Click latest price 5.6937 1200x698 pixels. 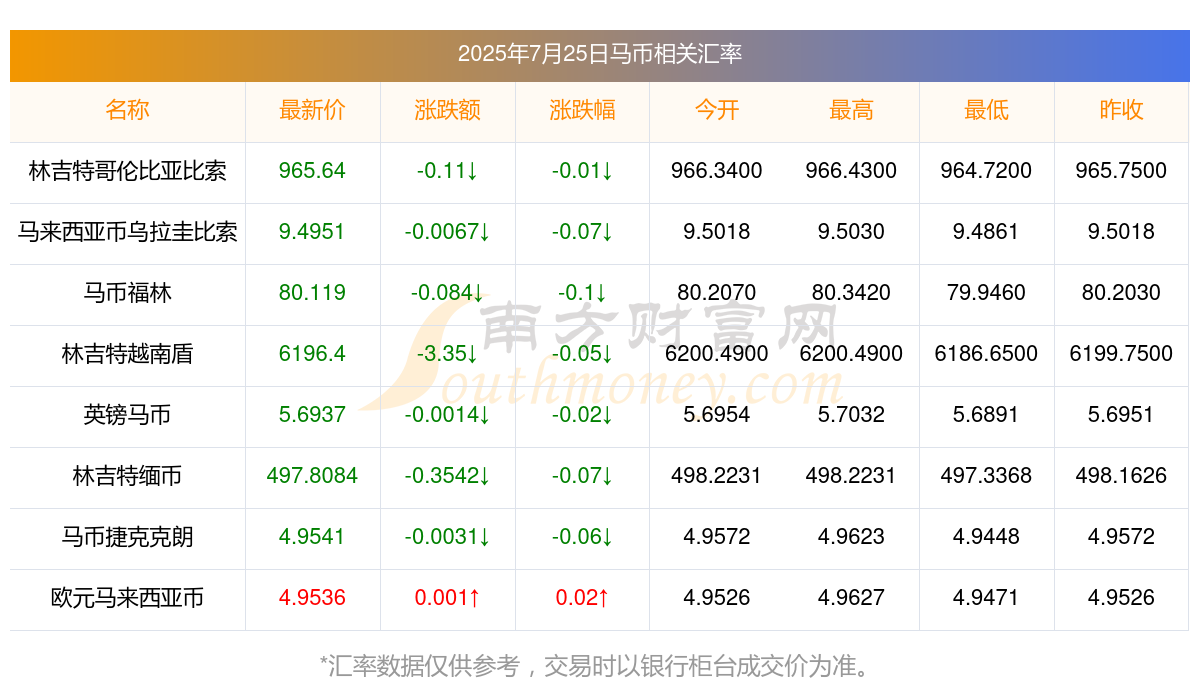312,415
